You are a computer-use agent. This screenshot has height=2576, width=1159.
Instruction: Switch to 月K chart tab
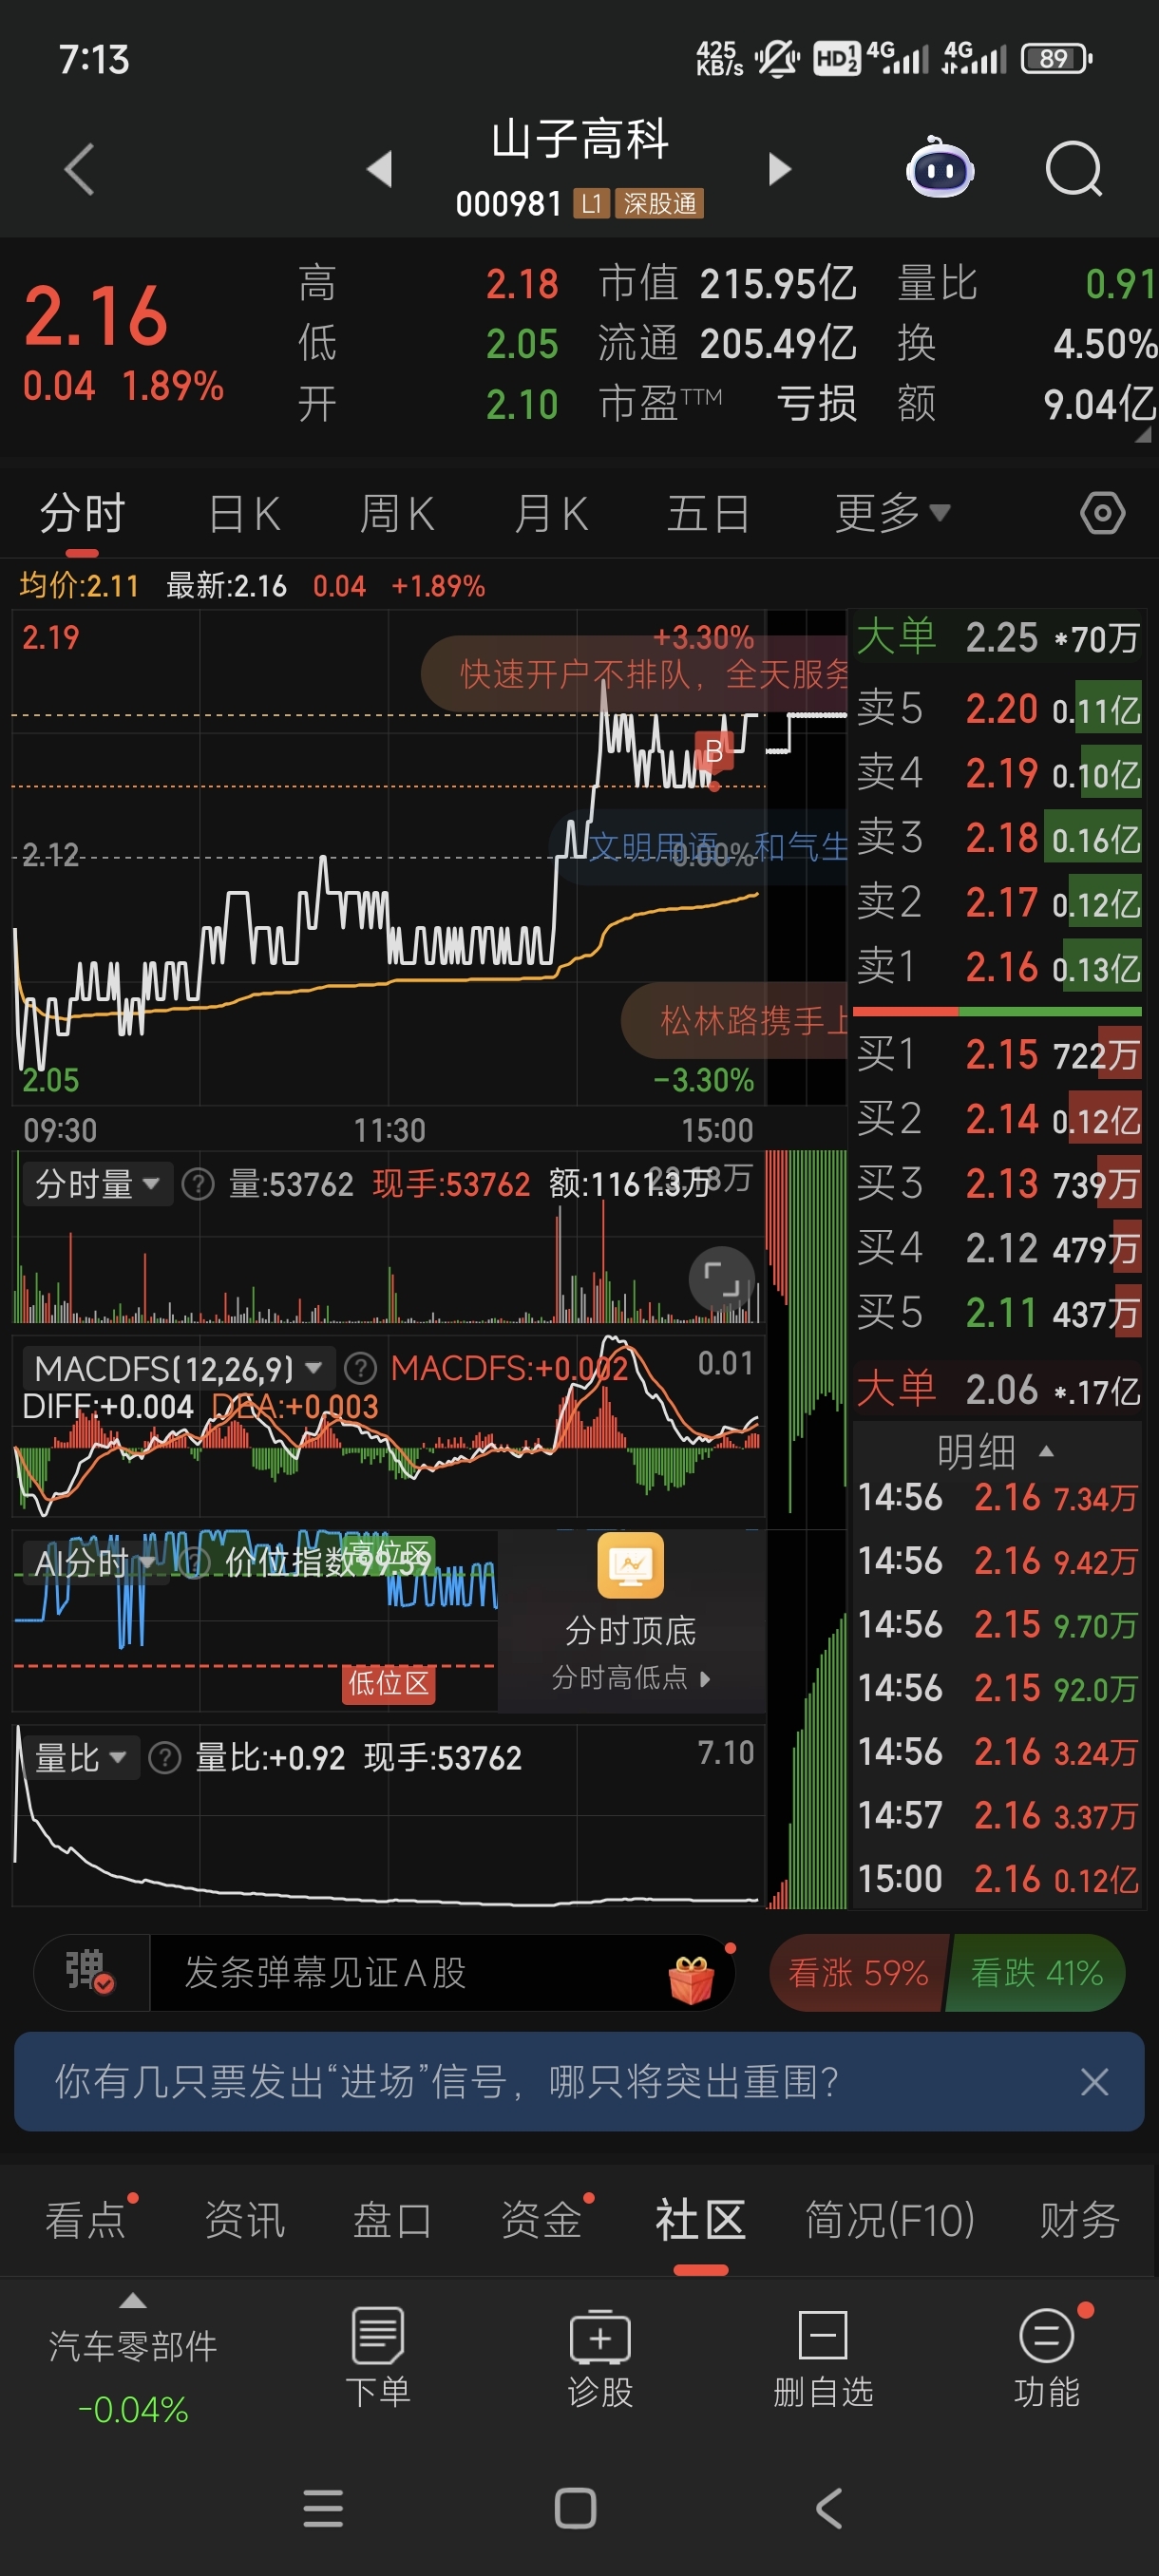(x=551, y=514)
